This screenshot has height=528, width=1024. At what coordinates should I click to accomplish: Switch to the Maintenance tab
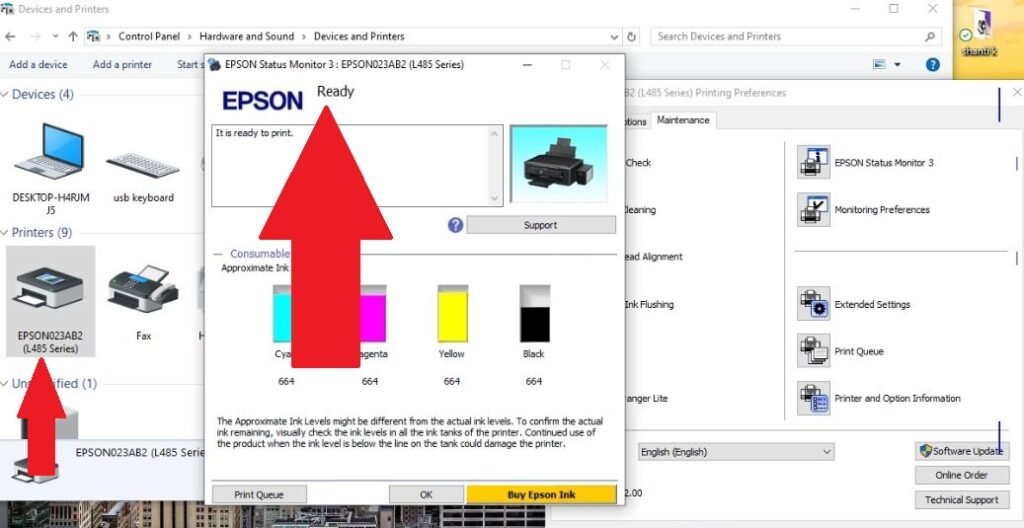point(682,120)
